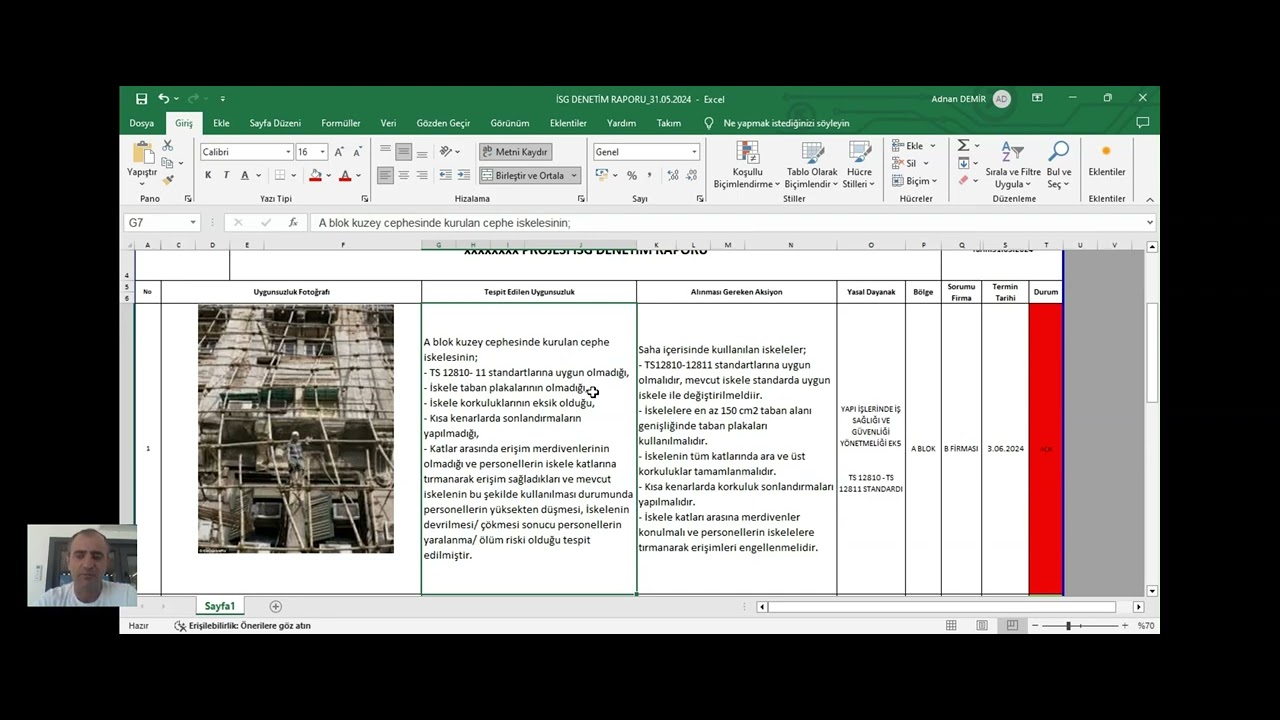
Task: Open the Tablo Olarak Biçimlendir icon
Action: pos(812,152)
